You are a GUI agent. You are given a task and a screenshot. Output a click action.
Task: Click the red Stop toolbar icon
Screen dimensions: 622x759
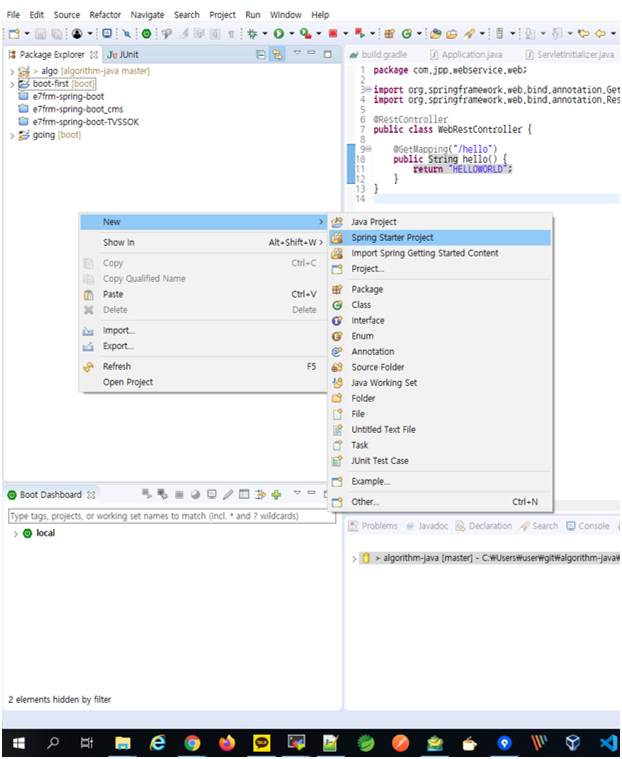click(333, 33)
